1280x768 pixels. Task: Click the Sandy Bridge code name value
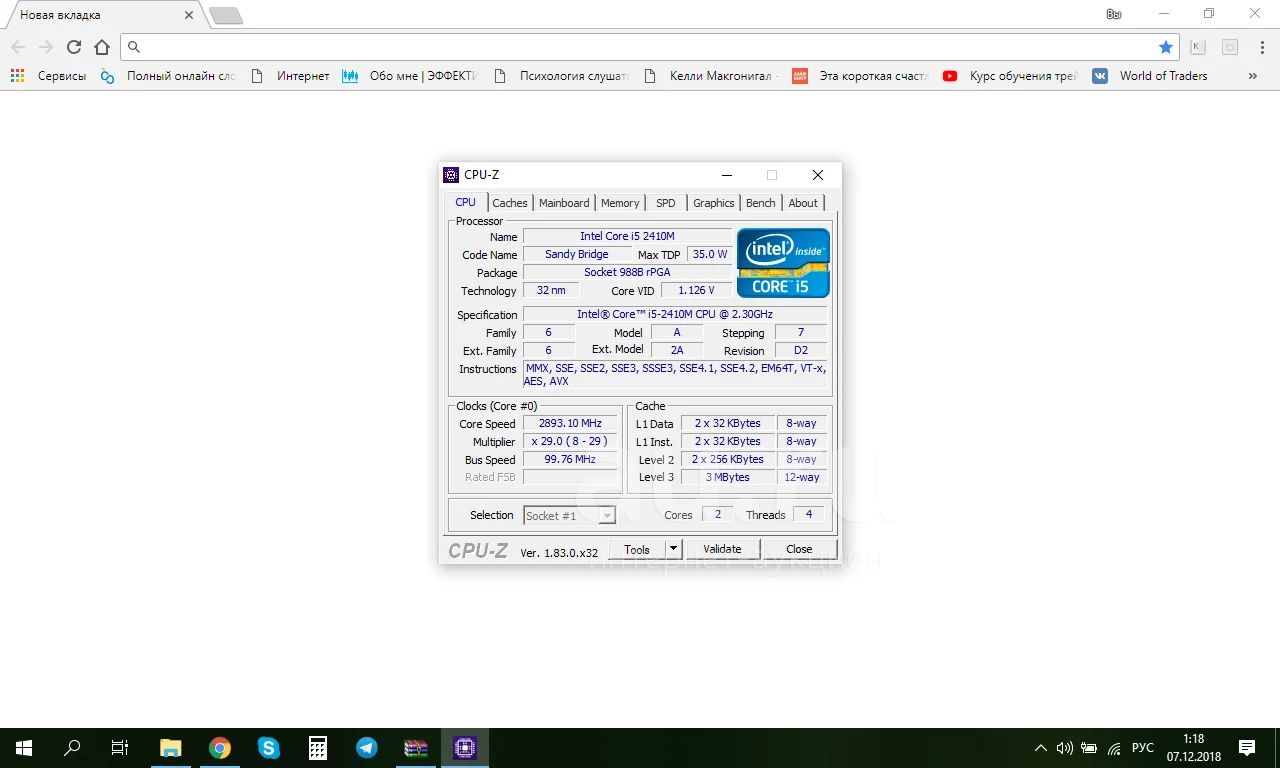pyautogui.click(x=576, y=255)
